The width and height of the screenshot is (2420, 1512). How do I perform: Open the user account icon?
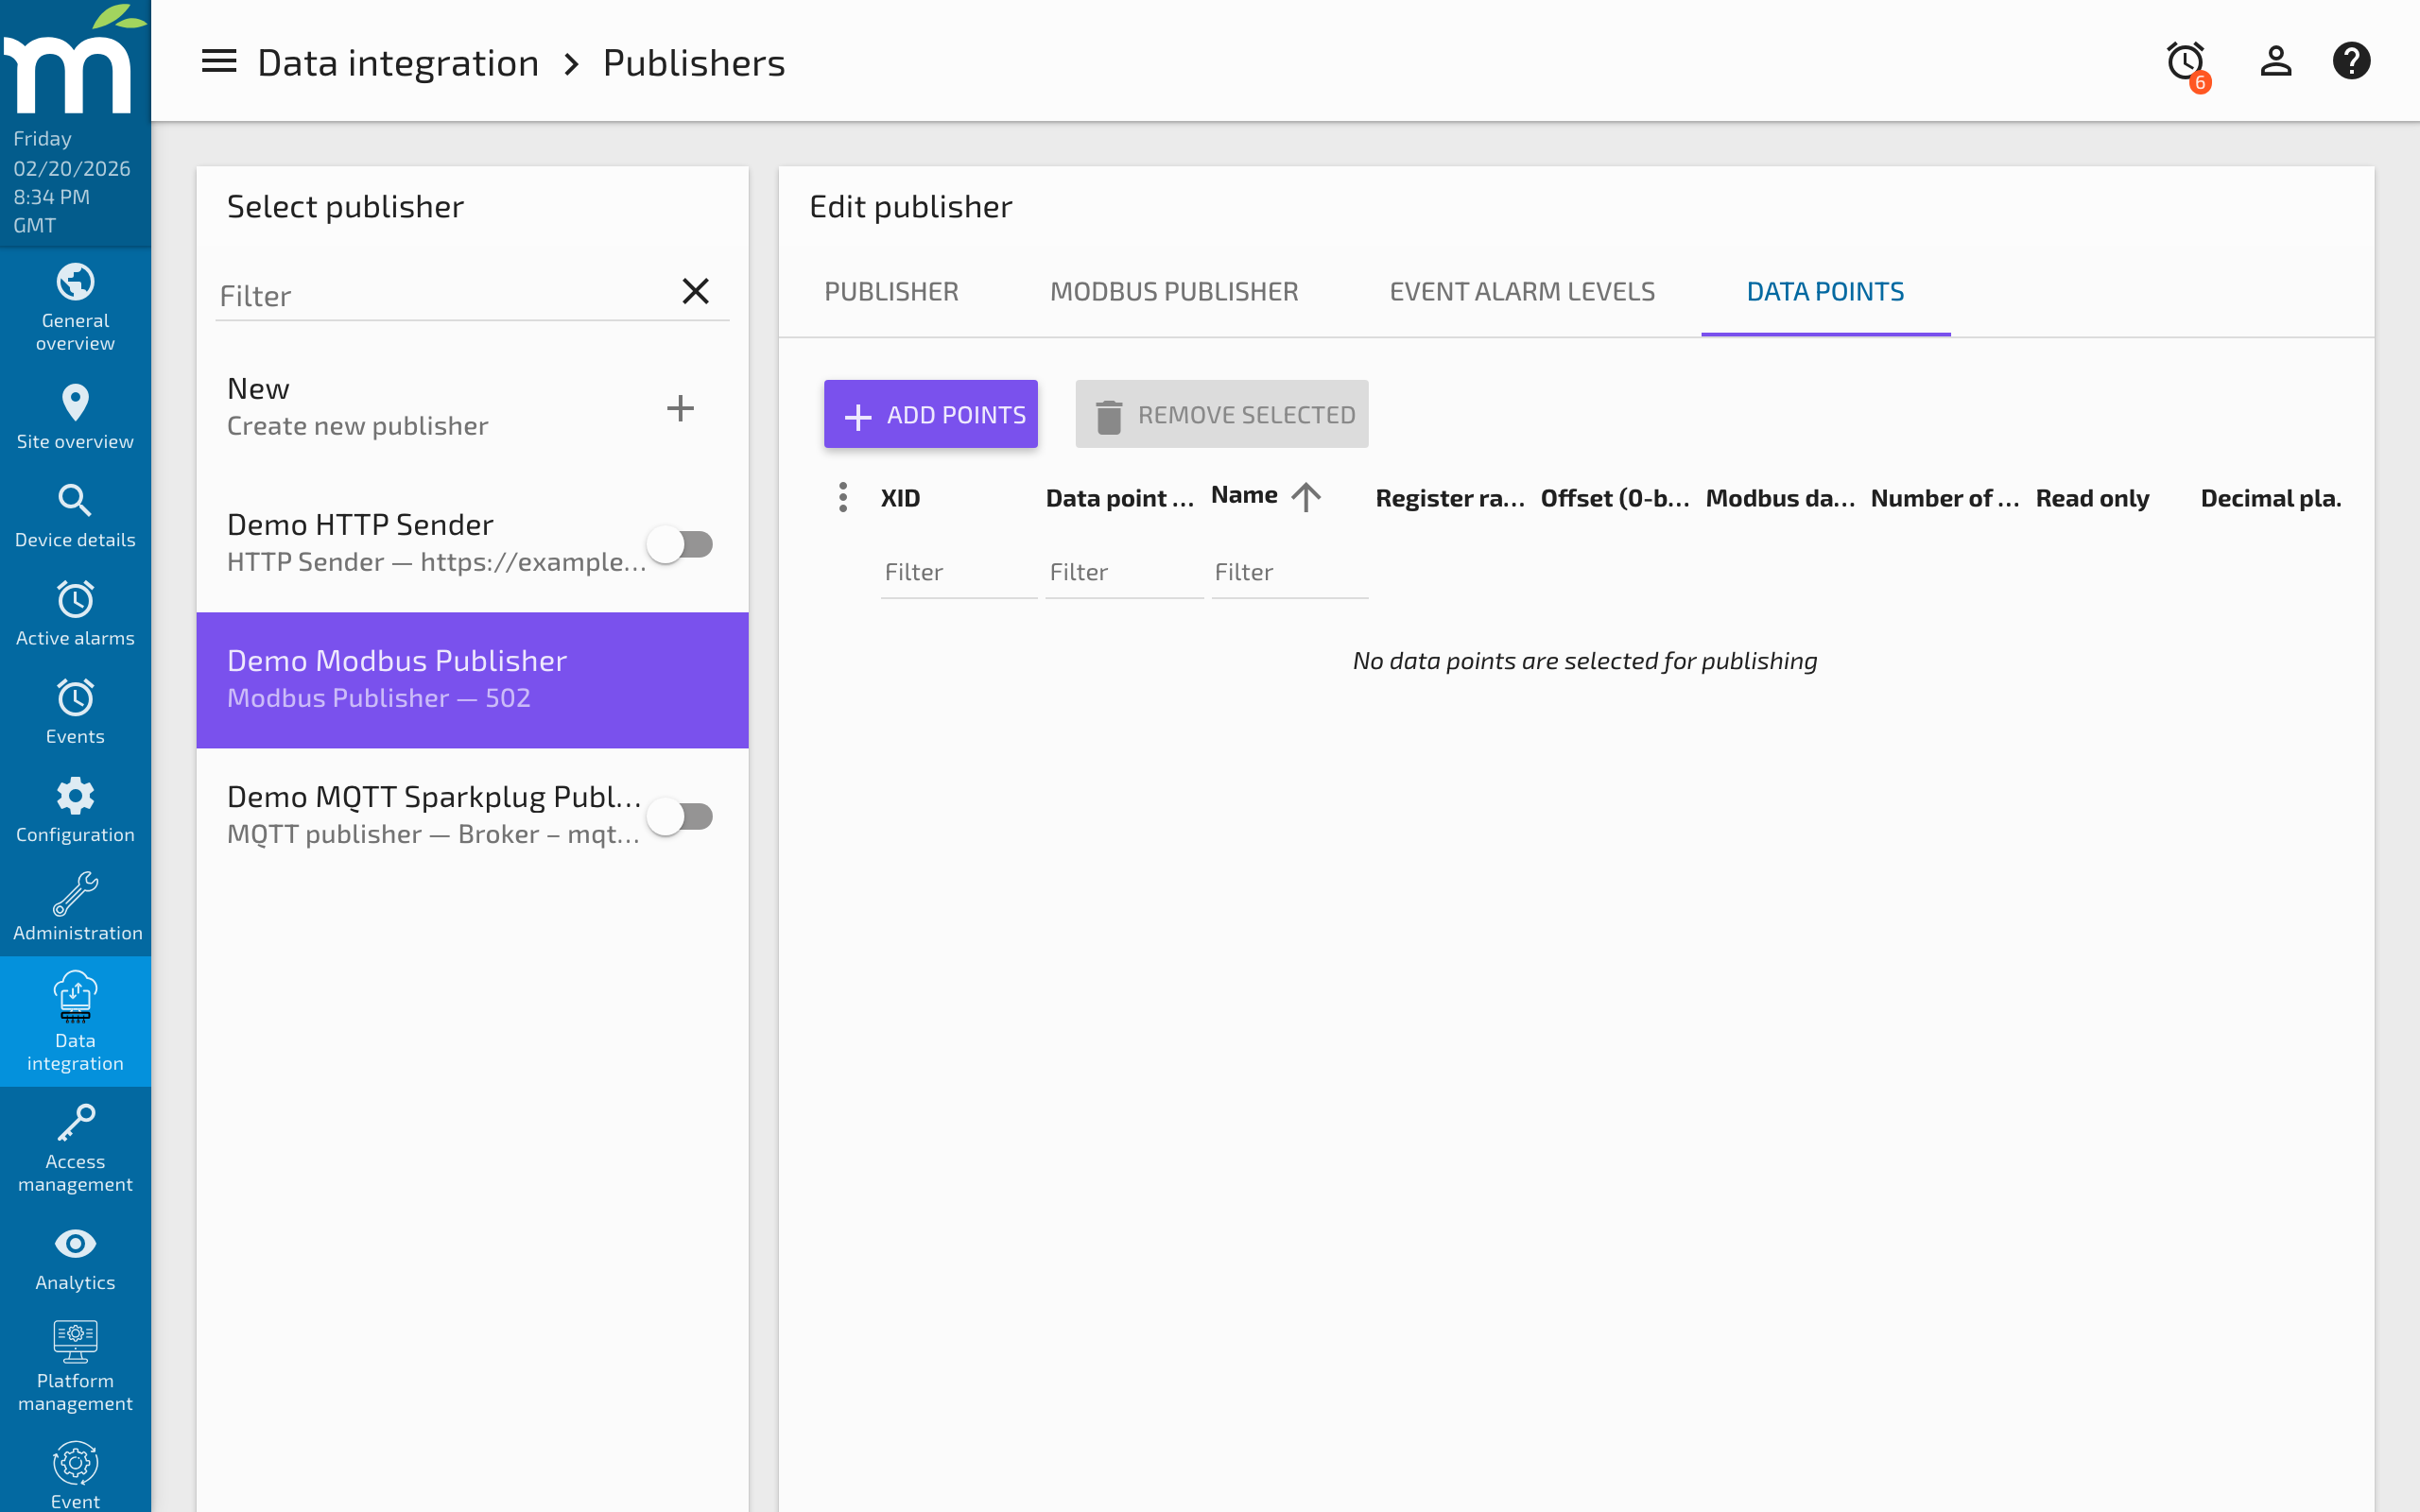point(2275,62)
